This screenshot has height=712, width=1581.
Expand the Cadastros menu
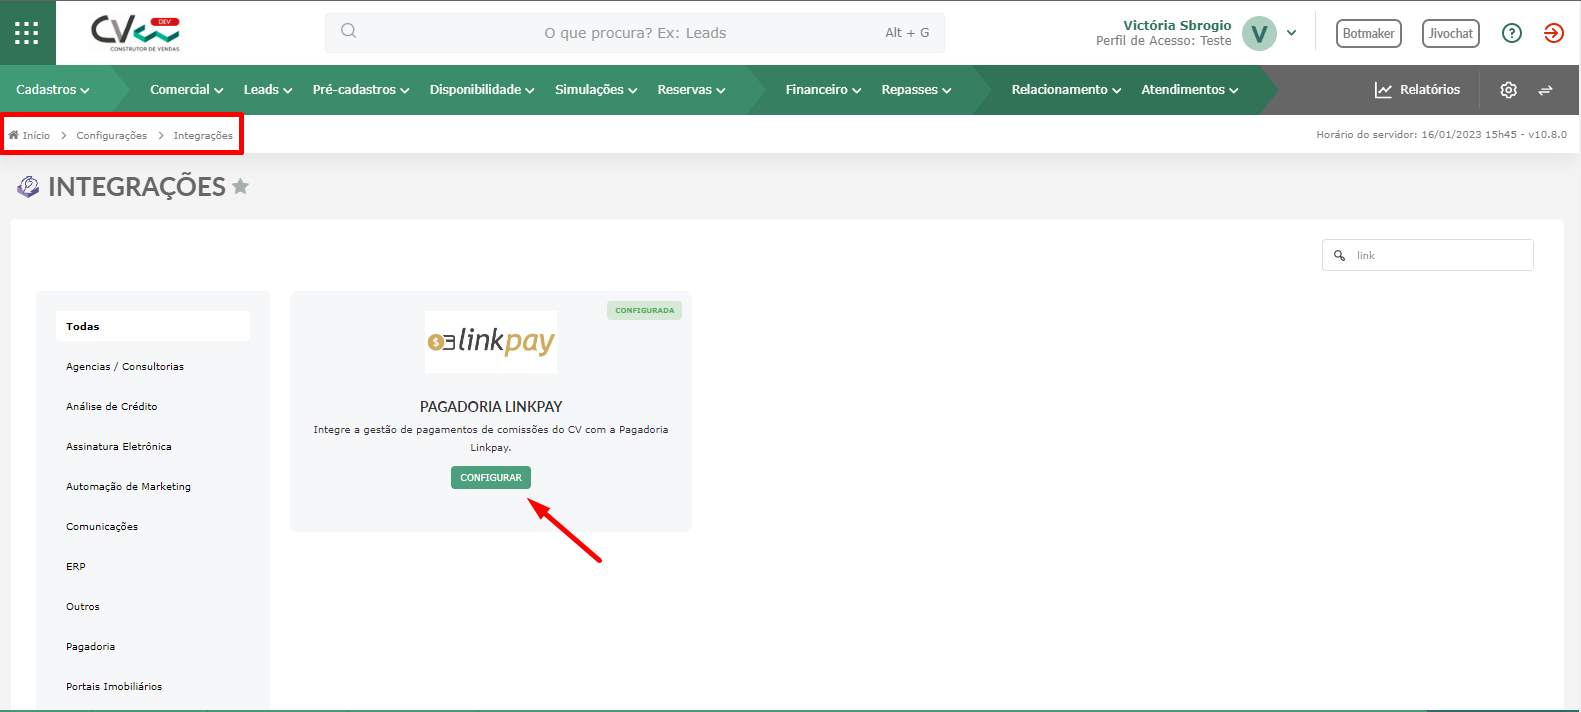[52, 90]
